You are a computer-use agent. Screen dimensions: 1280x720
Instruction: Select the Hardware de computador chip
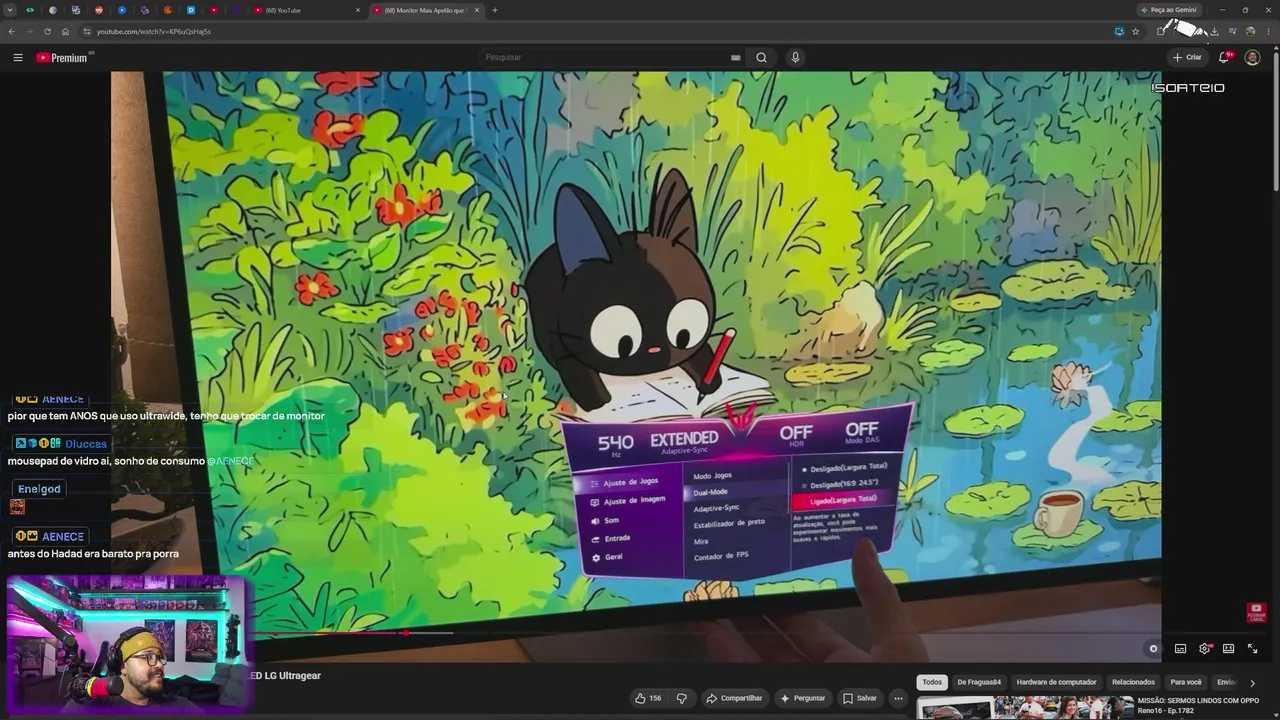point(1056,682)
